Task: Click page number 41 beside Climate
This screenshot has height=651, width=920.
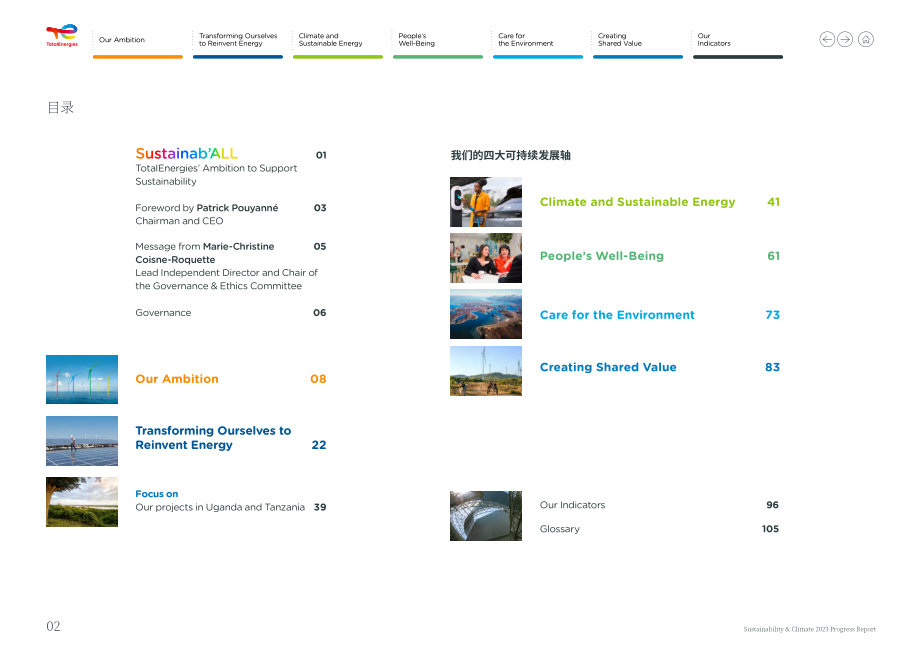Action: pyautogui.click(x=773, y=202)
